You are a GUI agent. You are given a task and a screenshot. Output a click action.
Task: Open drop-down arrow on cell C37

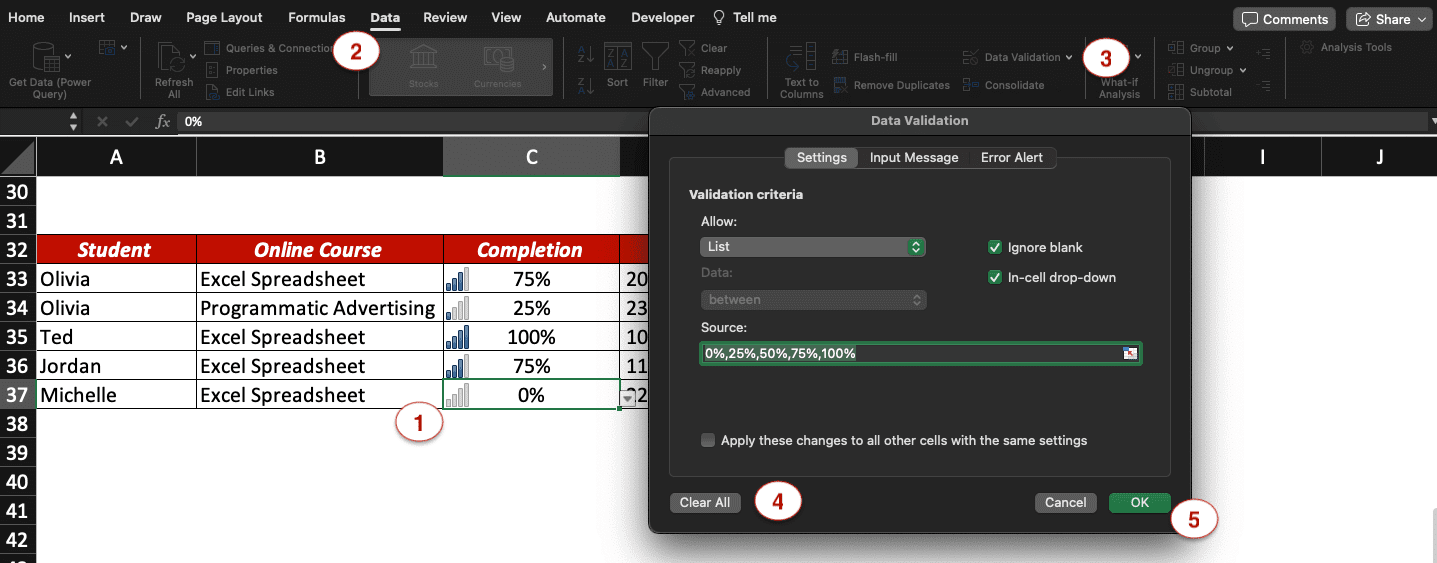coord(628,397)
